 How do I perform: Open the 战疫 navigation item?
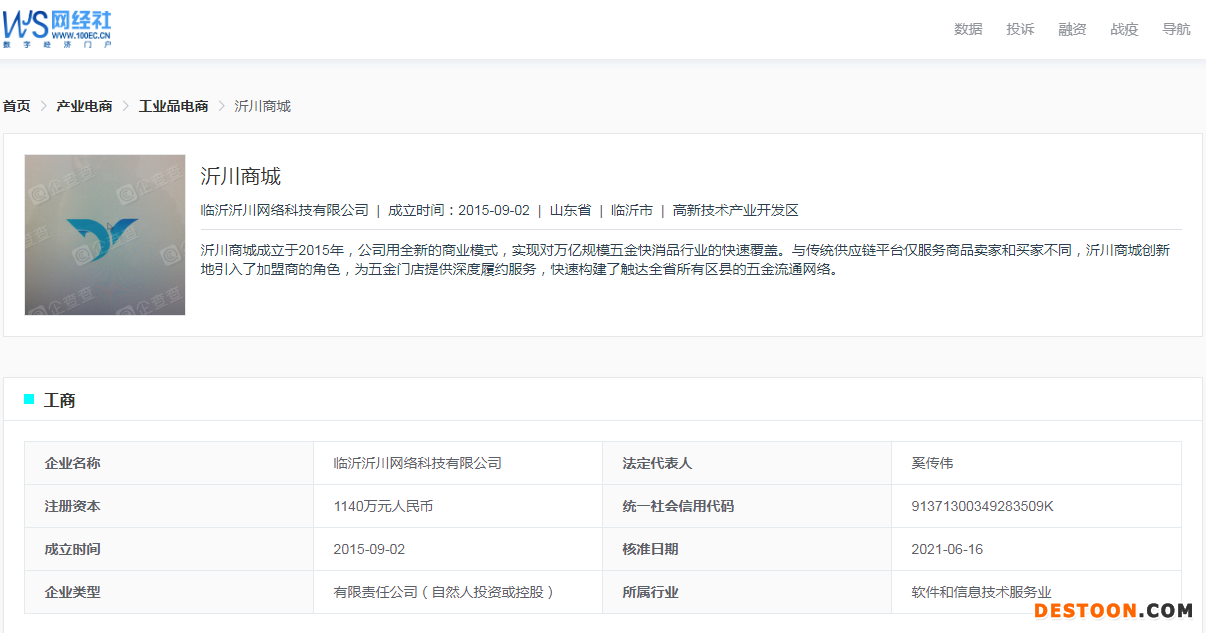[1124, 29]
